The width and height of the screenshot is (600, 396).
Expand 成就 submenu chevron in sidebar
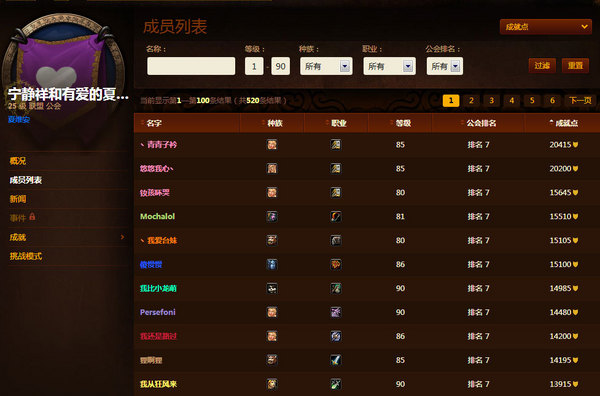pos(122,237)
